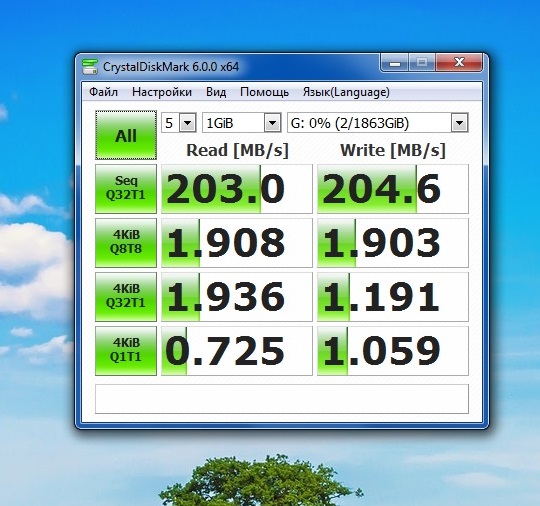Image resolution: width=540 pixels, height=506 pixels.
Task: Click the Seq write result 204.6
Action: (393, 189)
